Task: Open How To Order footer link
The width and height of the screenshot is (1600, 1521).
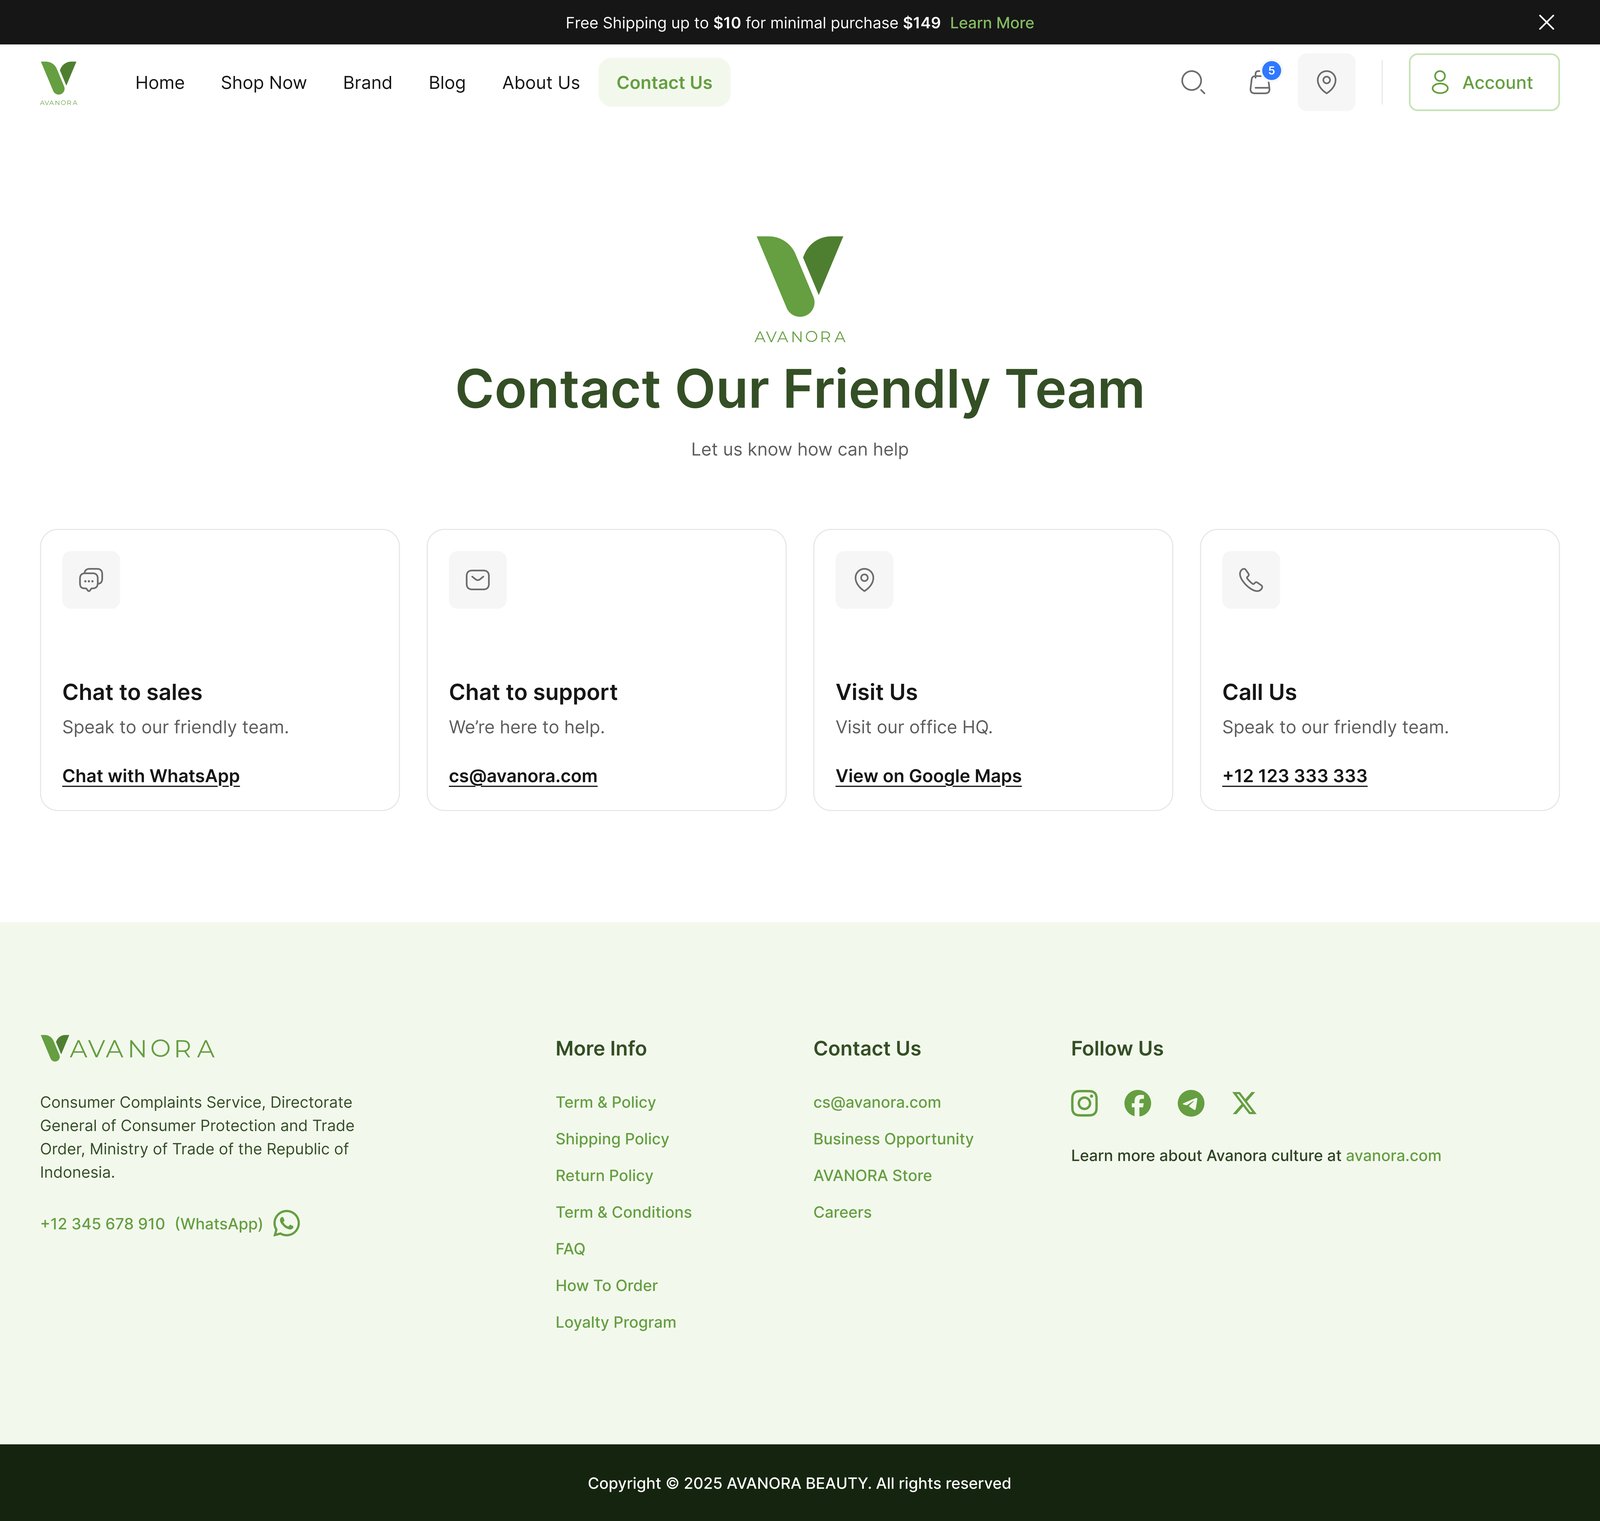Action: (x=607, y=1286)
